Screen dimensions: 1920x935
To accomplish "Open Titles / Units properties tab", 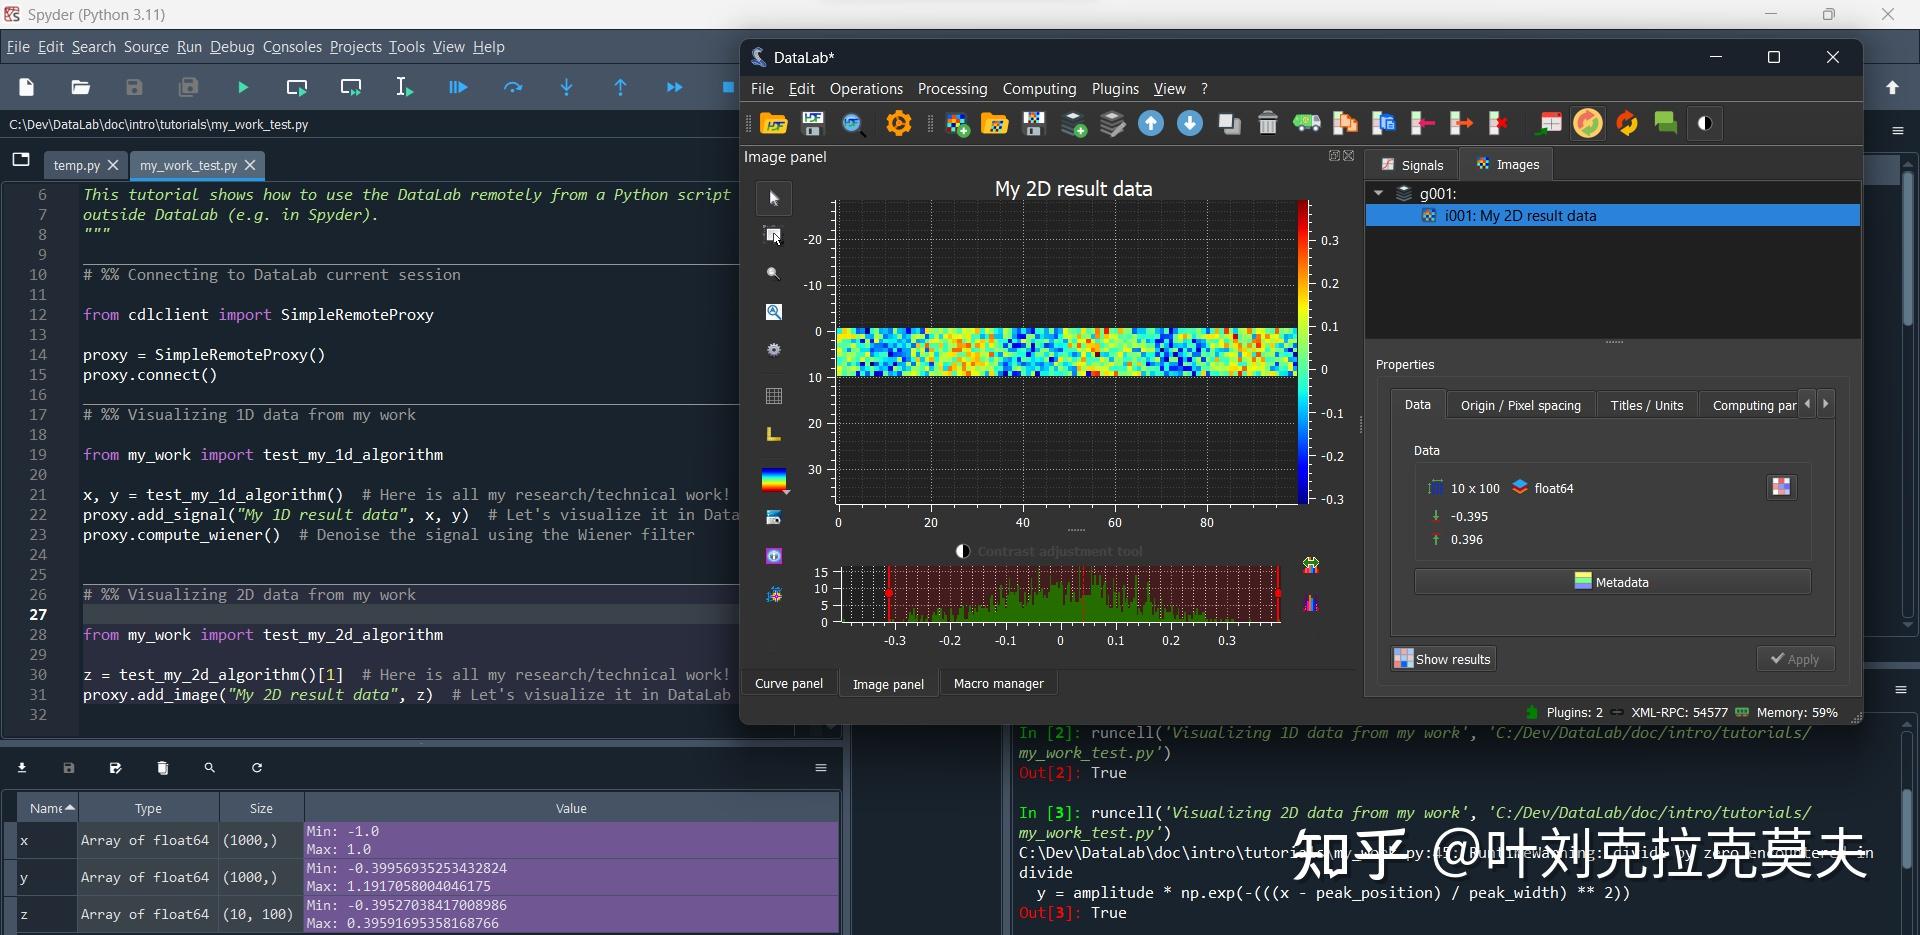I will coord(1646,405).
